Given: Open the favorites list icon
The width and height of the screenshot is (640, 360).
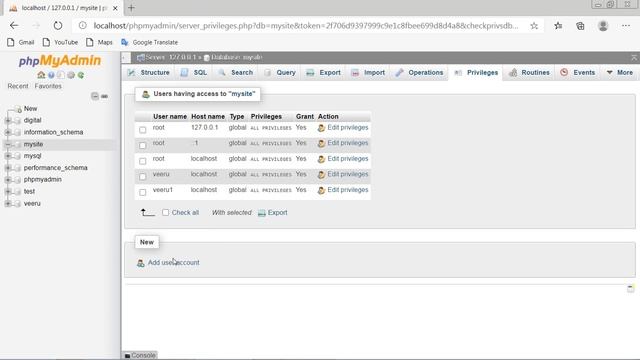Looking at the screenshot, I should pos(558,26).
